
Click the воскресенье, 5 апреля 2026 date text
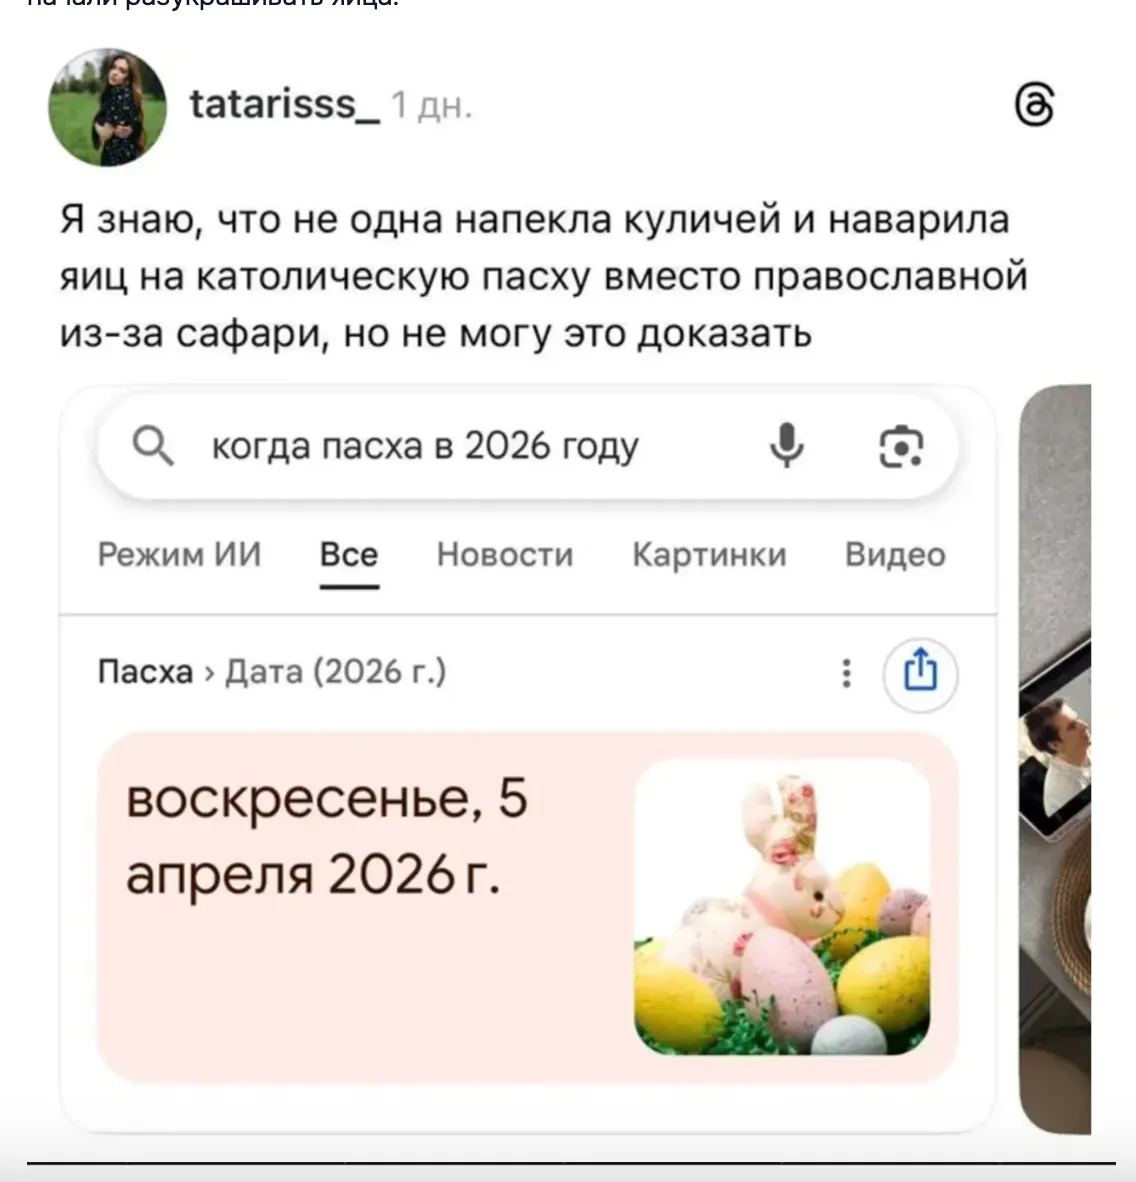tap(327, 837)
